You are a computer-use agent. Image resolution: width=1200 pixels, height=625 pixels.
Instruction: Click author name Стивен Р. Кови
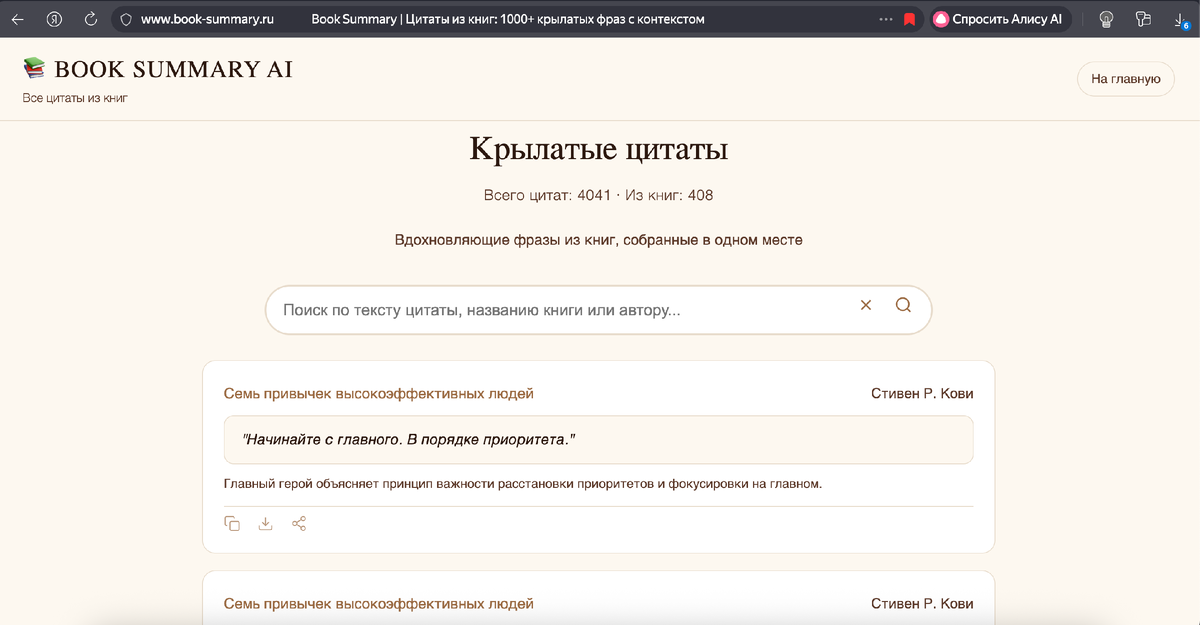point(922,393)
